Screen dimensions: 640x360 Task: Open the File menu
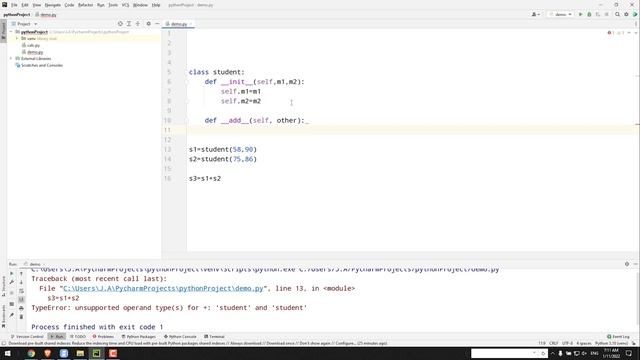tap(14, 5)
